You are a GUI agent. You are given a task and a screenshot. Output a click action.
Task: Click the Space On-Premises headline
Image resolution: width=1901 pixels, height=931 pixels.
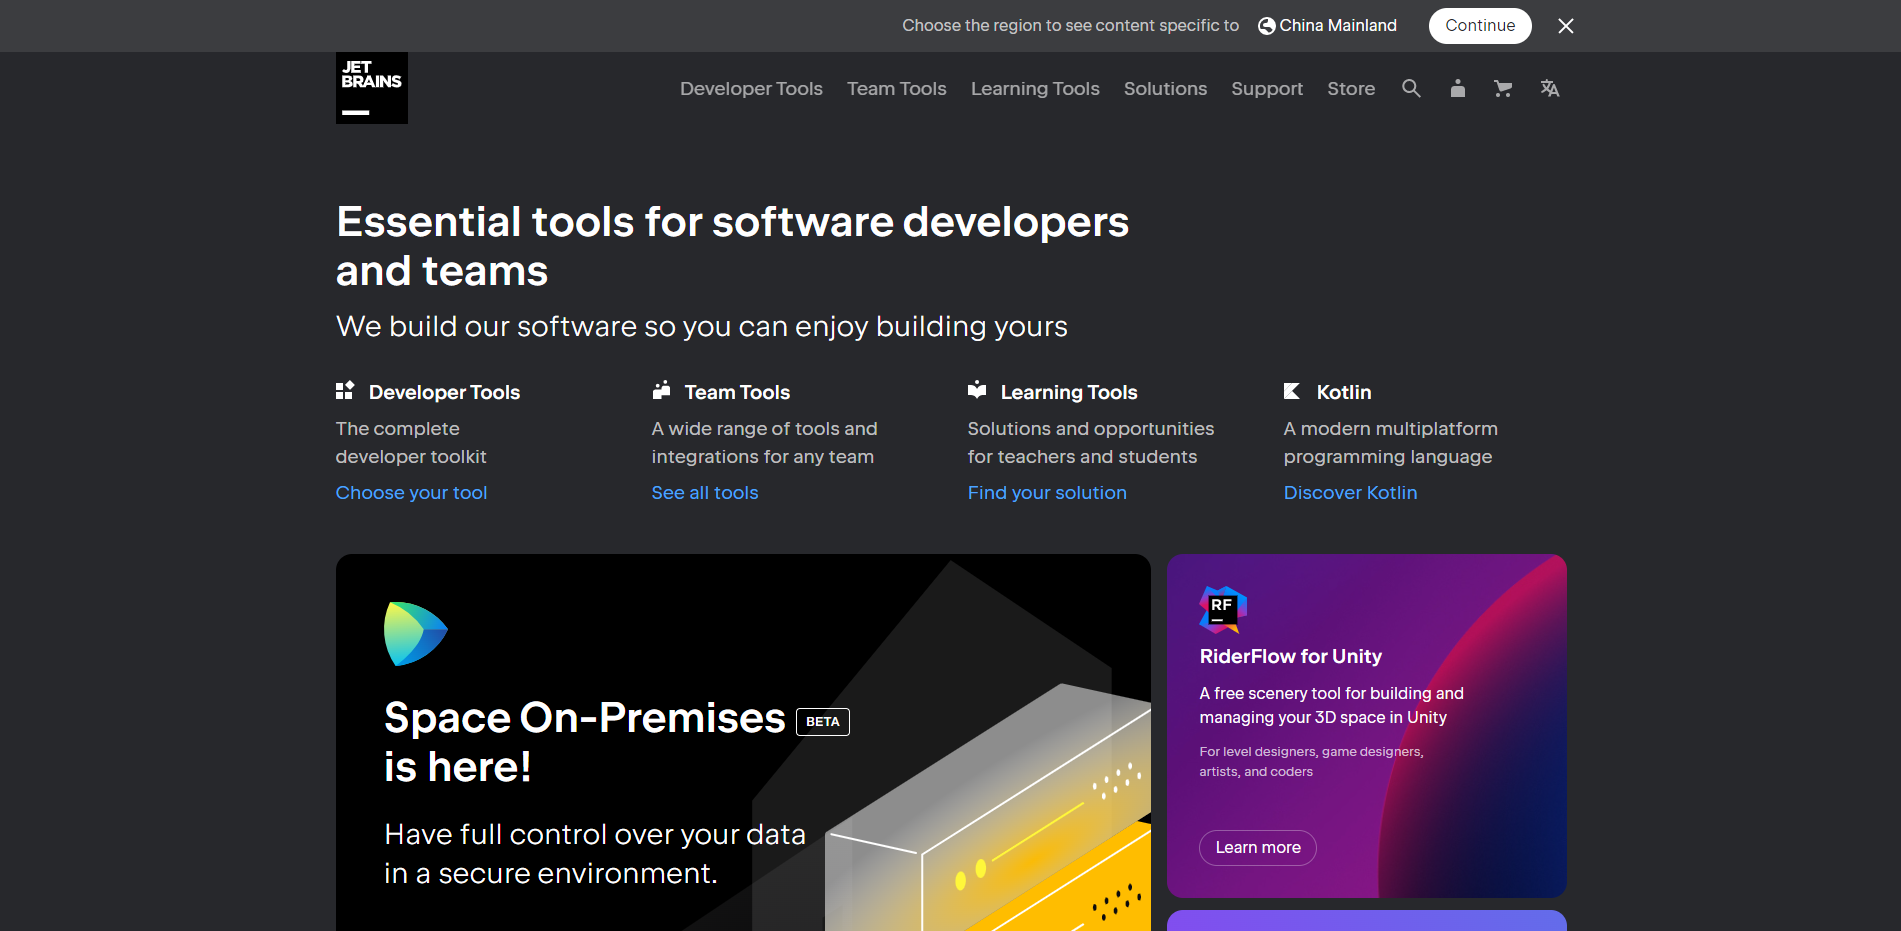pos(585,742)
